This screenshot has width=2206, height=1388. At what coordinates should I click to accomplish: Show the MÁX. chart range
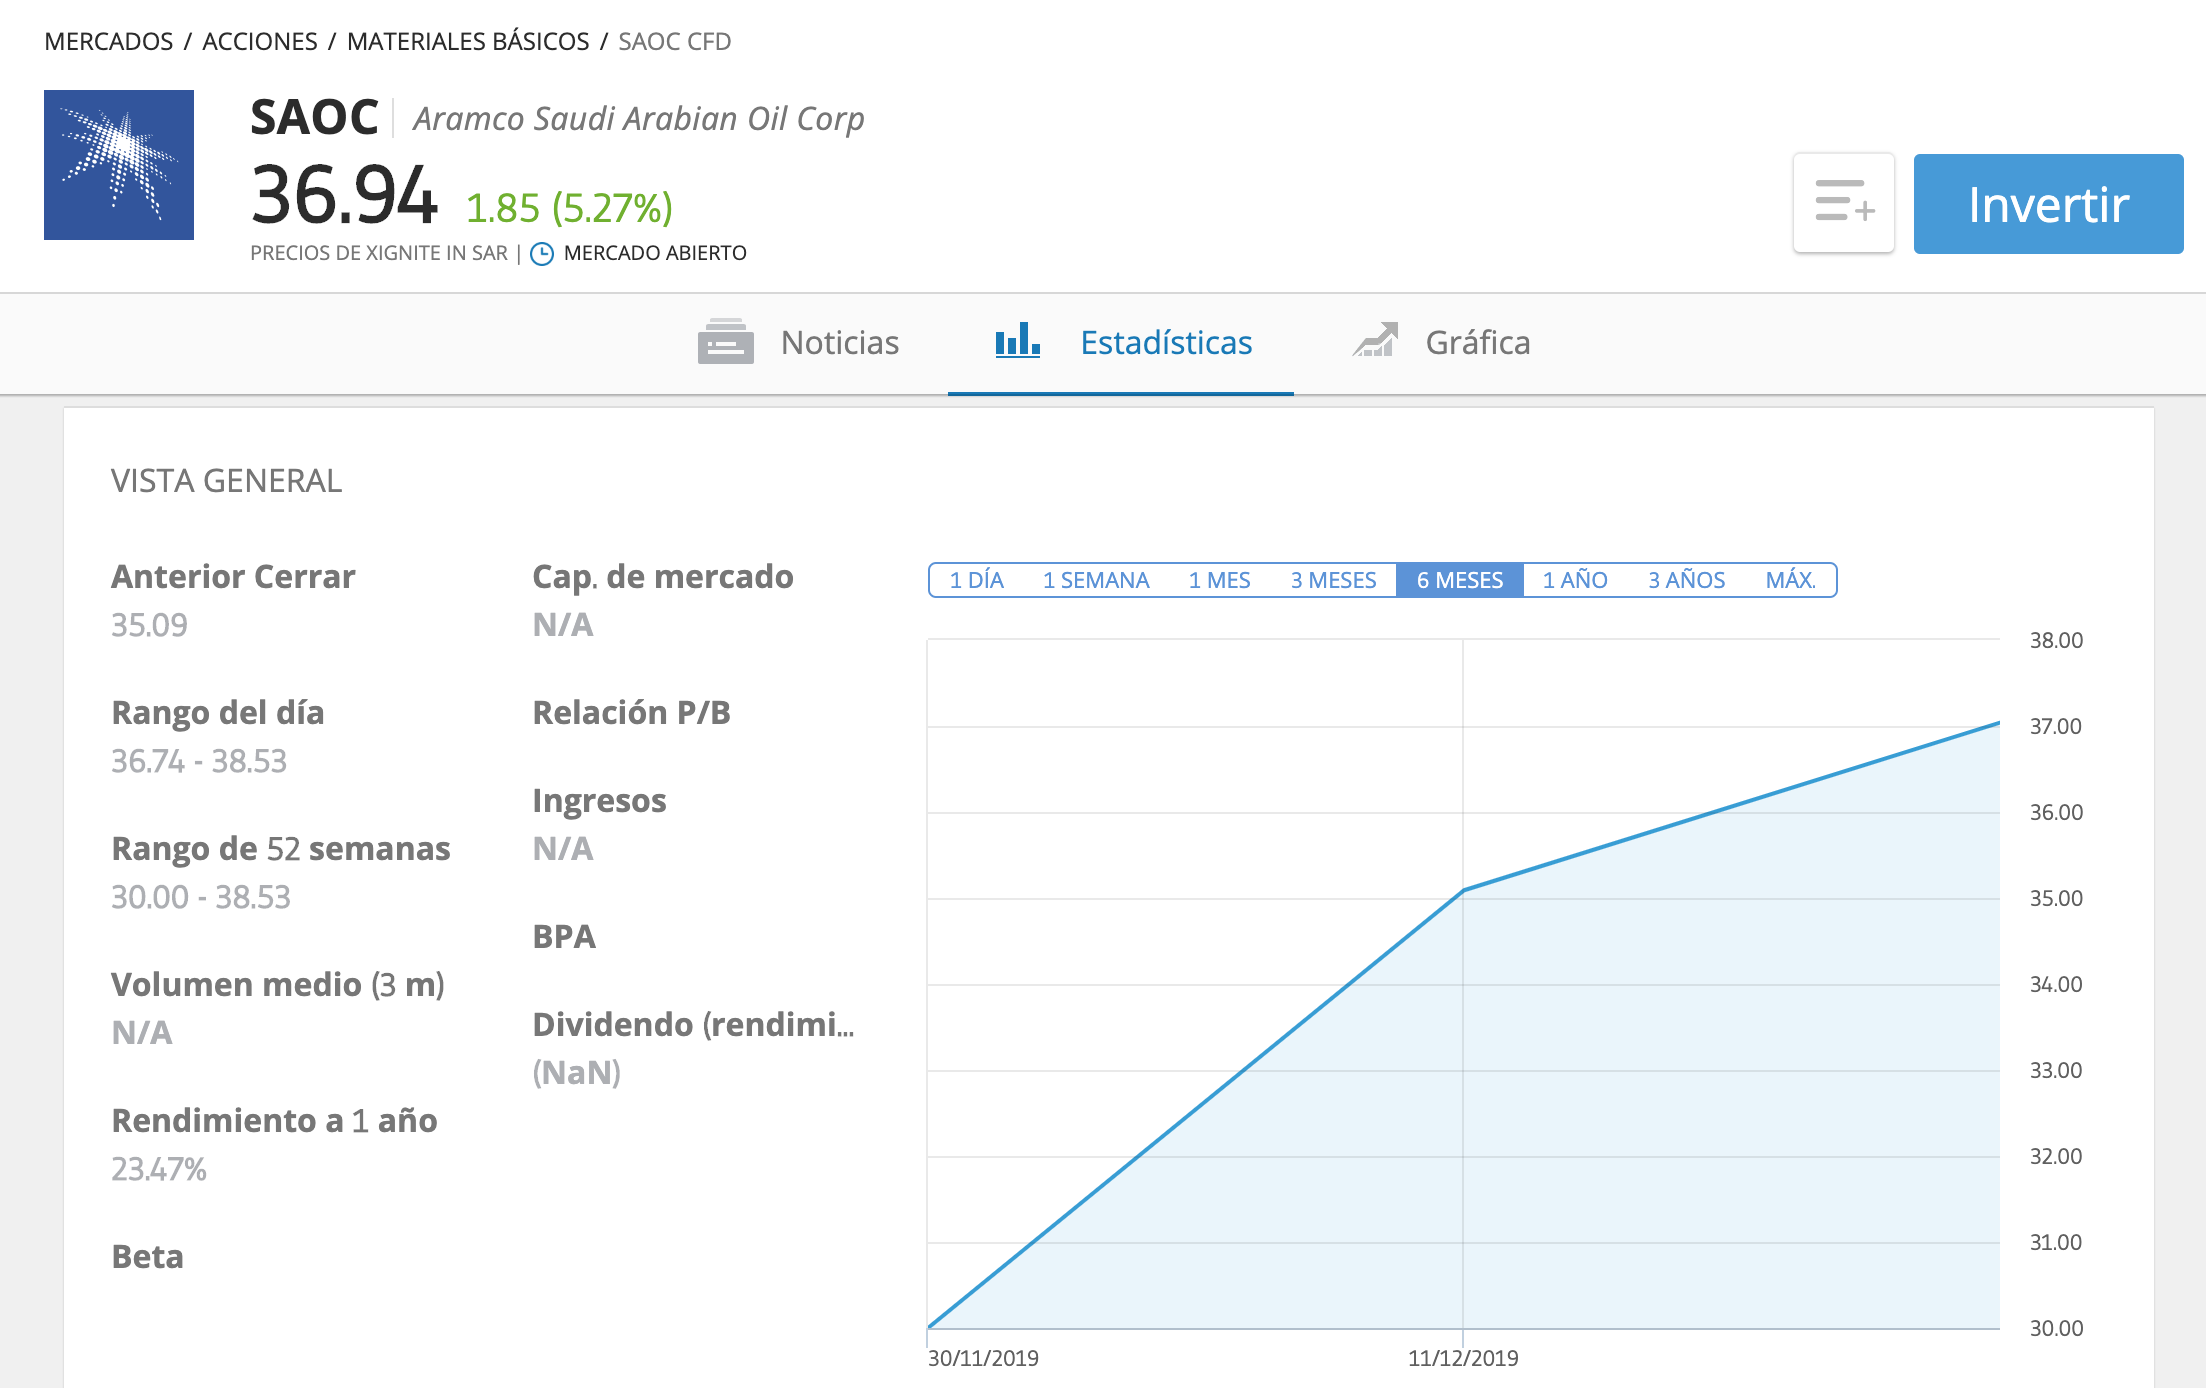click(x=1790, y=580)
